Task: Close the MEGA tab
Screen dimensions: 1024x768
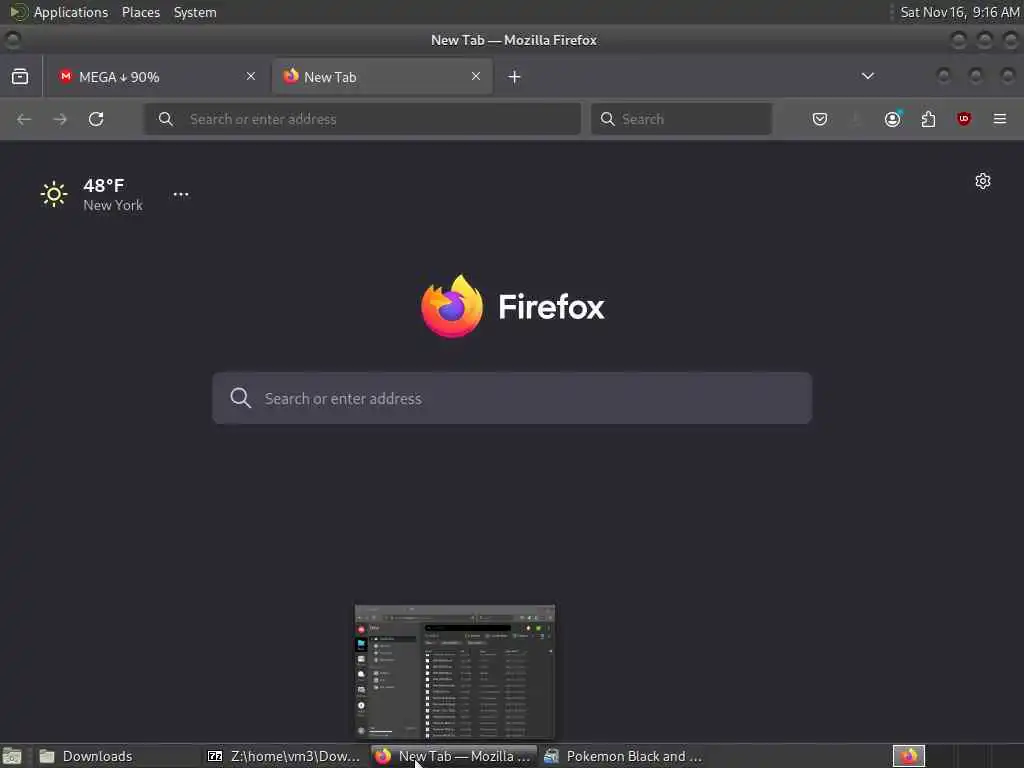Action: tap(251, 76)
